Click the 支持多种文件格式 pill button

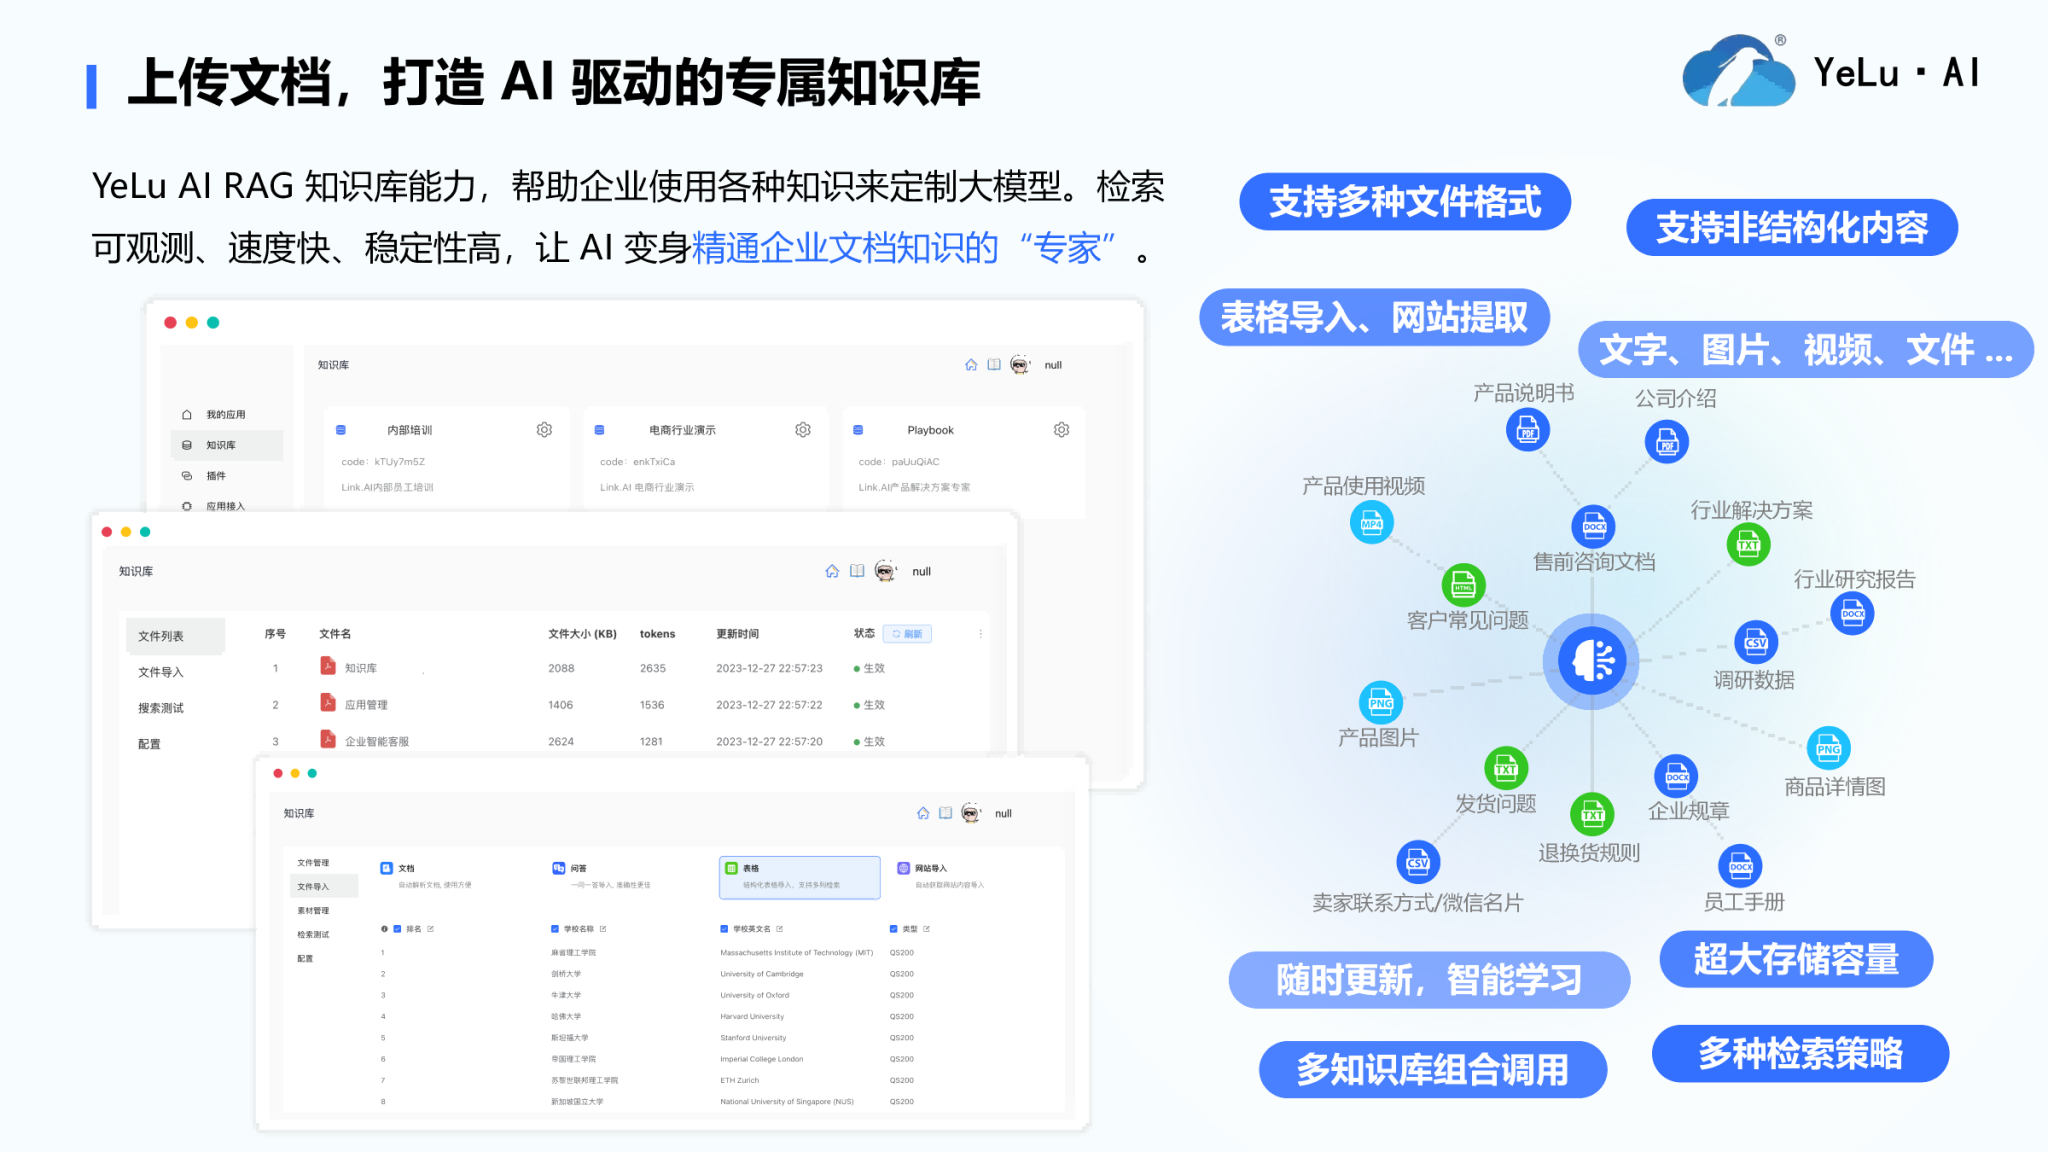1405,203
